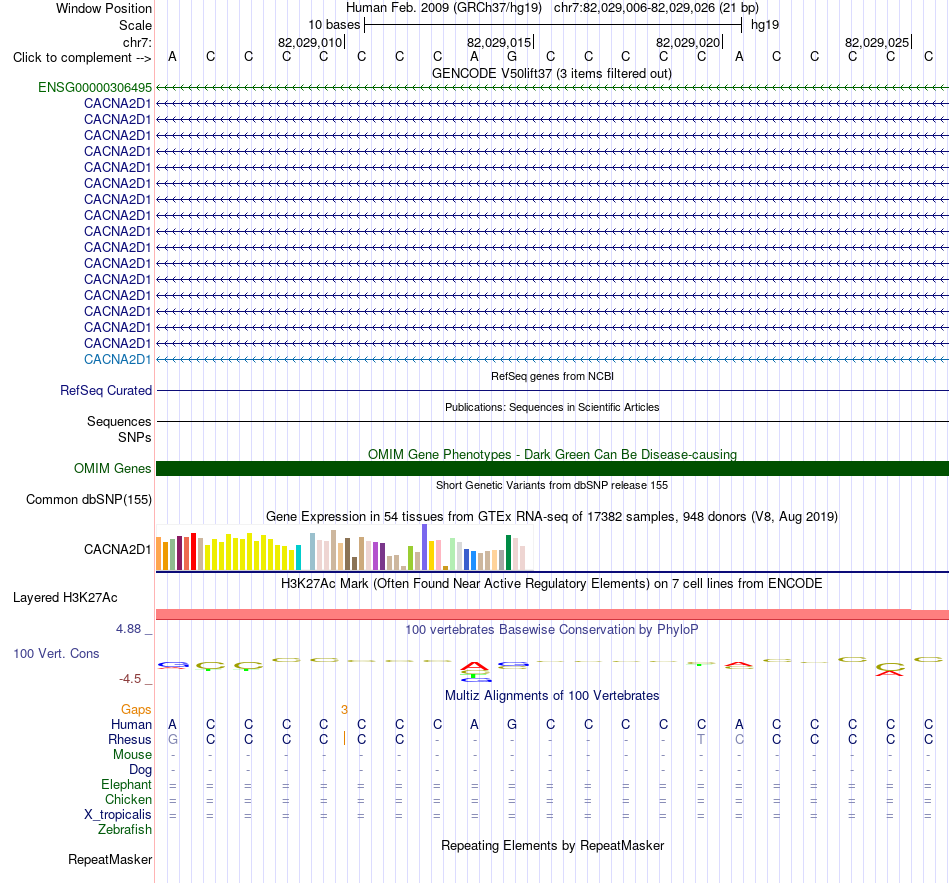Select the ENSG00000306495 gene label
The width and height of the screenshot is (950, 883).
95,87
